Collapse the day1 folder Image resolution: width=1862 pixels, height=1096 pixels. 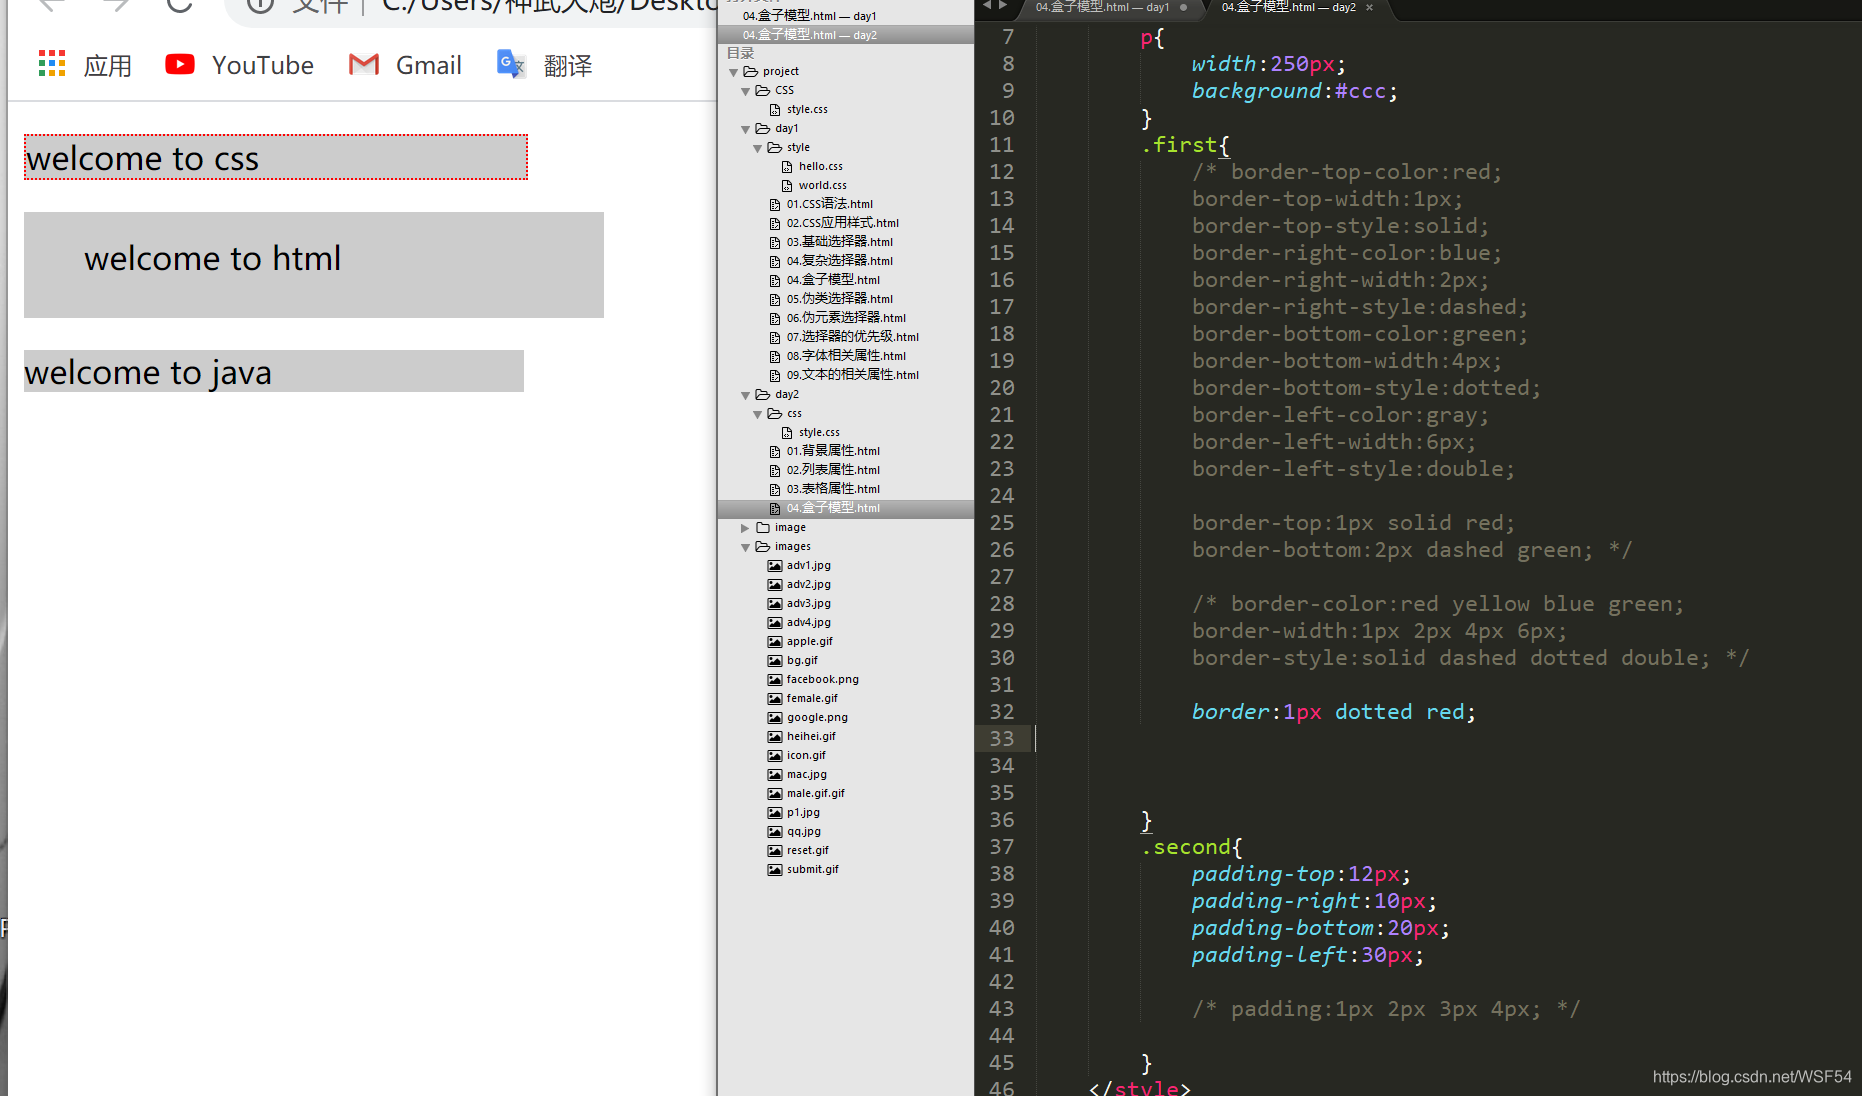point(746,129)
